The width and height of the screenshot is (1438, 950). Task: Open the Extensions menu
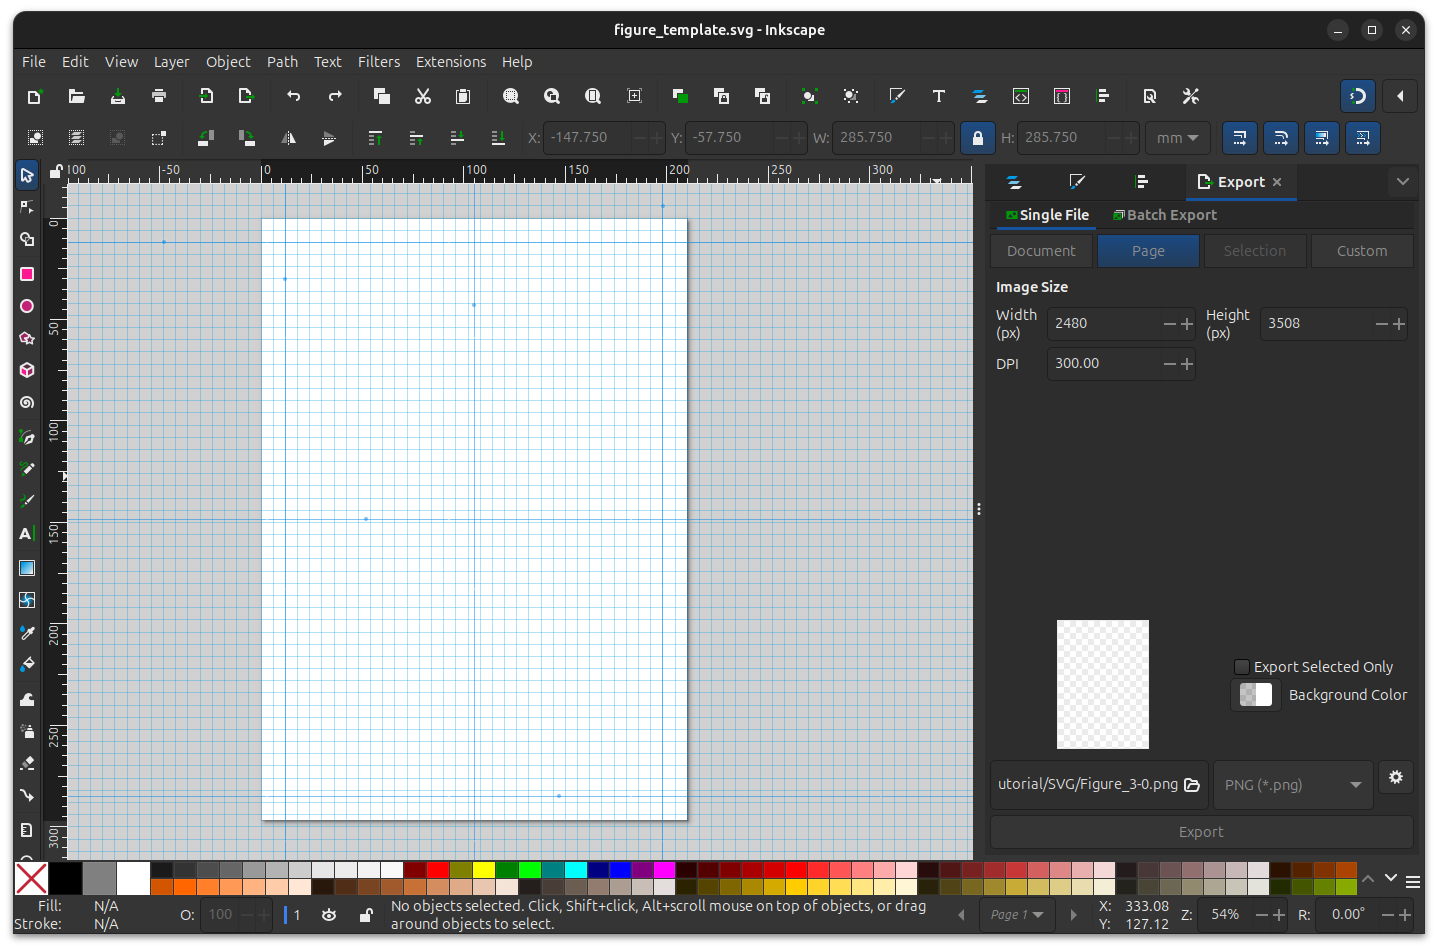click(450, 62)
